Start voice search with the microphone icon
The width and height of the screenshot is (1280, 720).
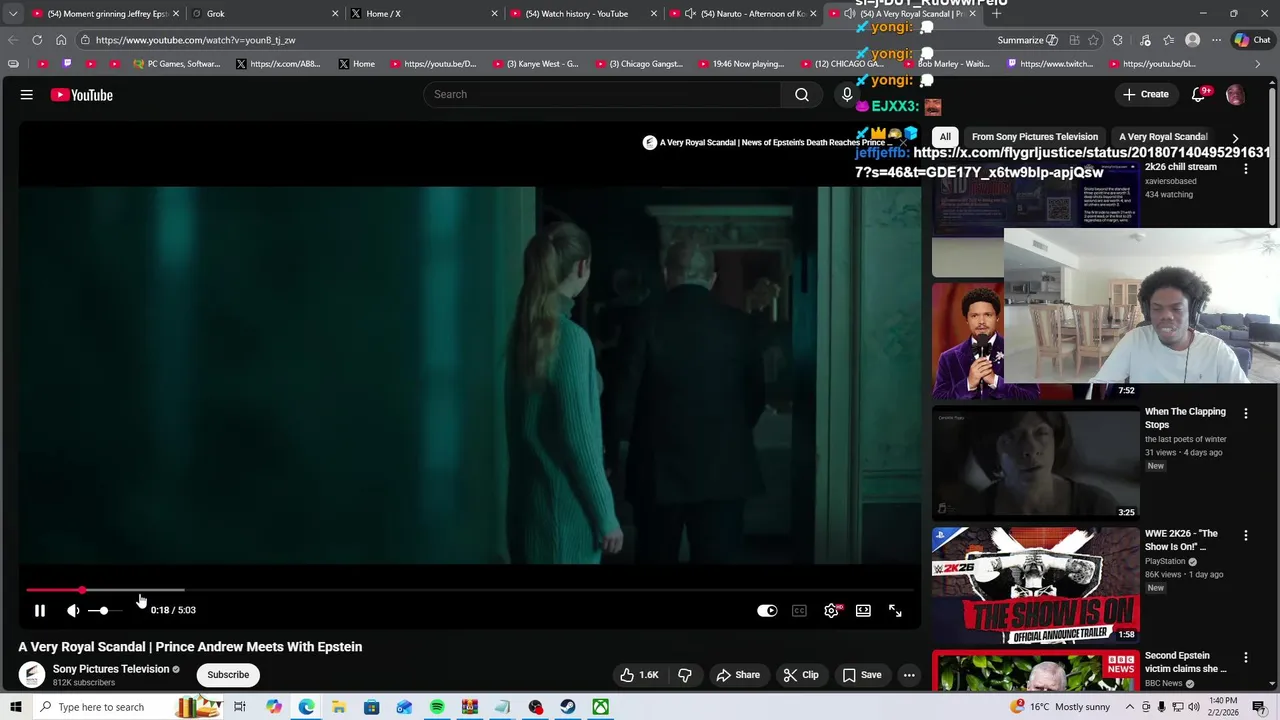coord(847,94)
